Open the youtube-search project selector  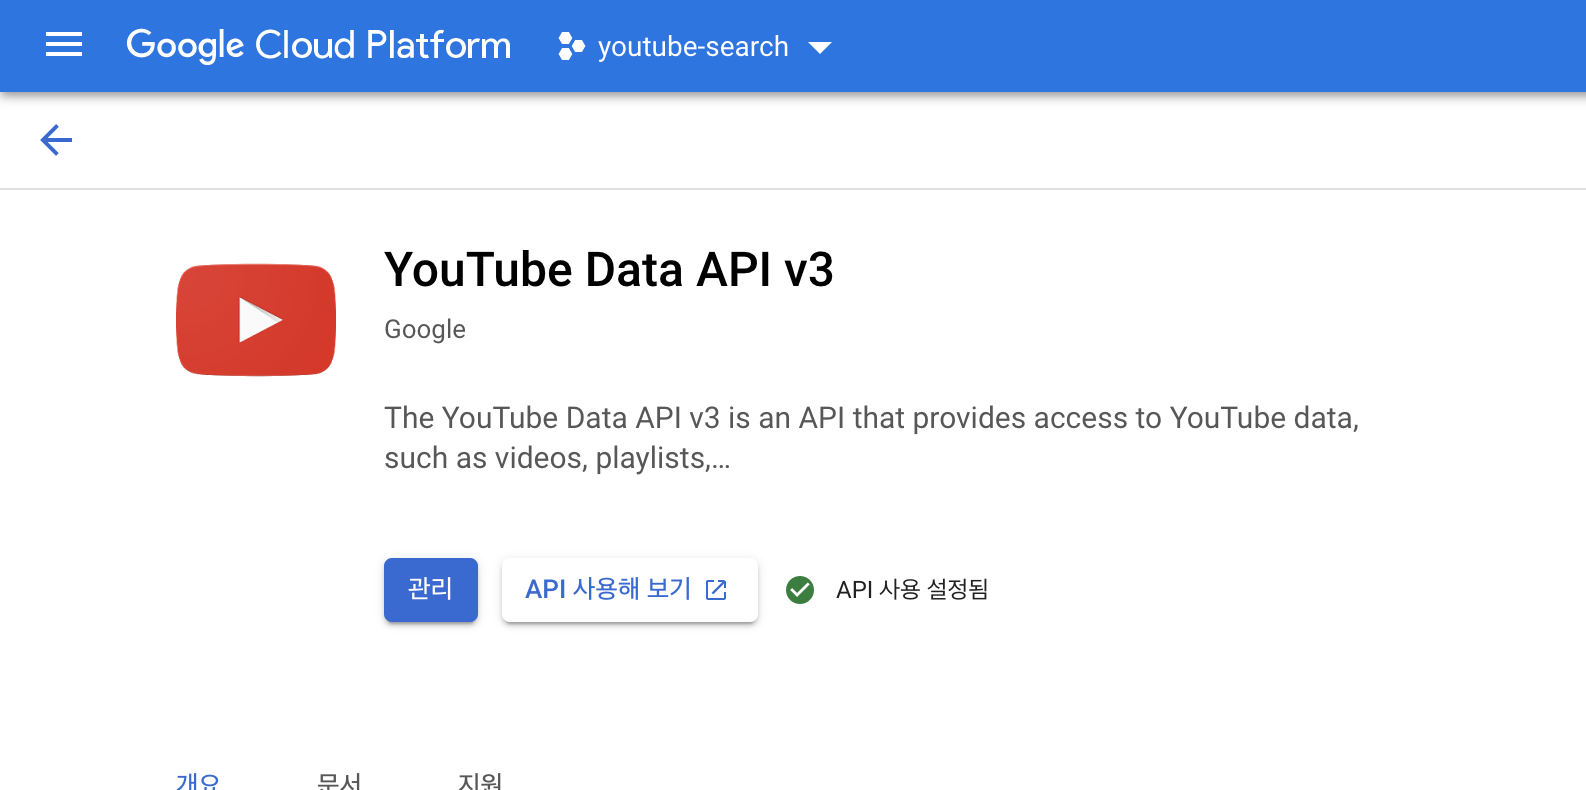pyautogui.click(x=695, y=46)
